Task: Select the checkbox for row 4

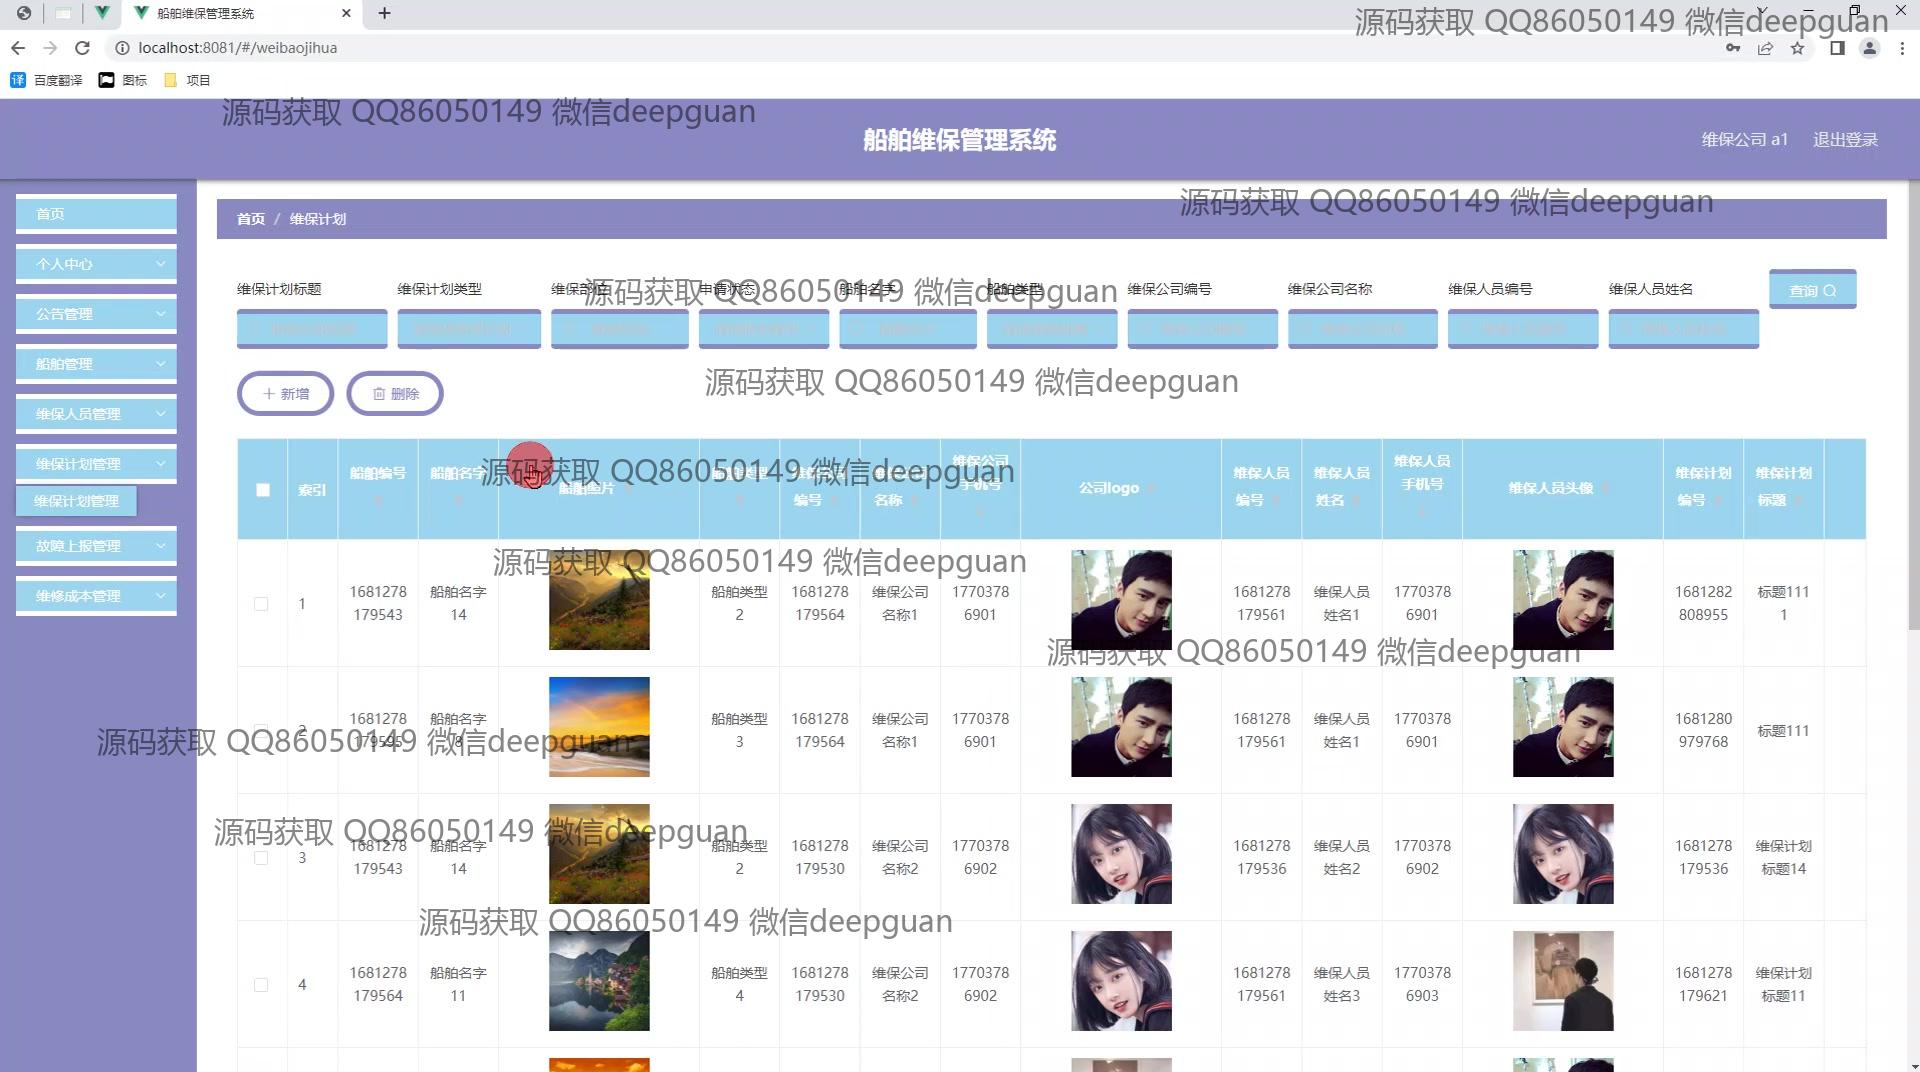Action: [261, 985]
